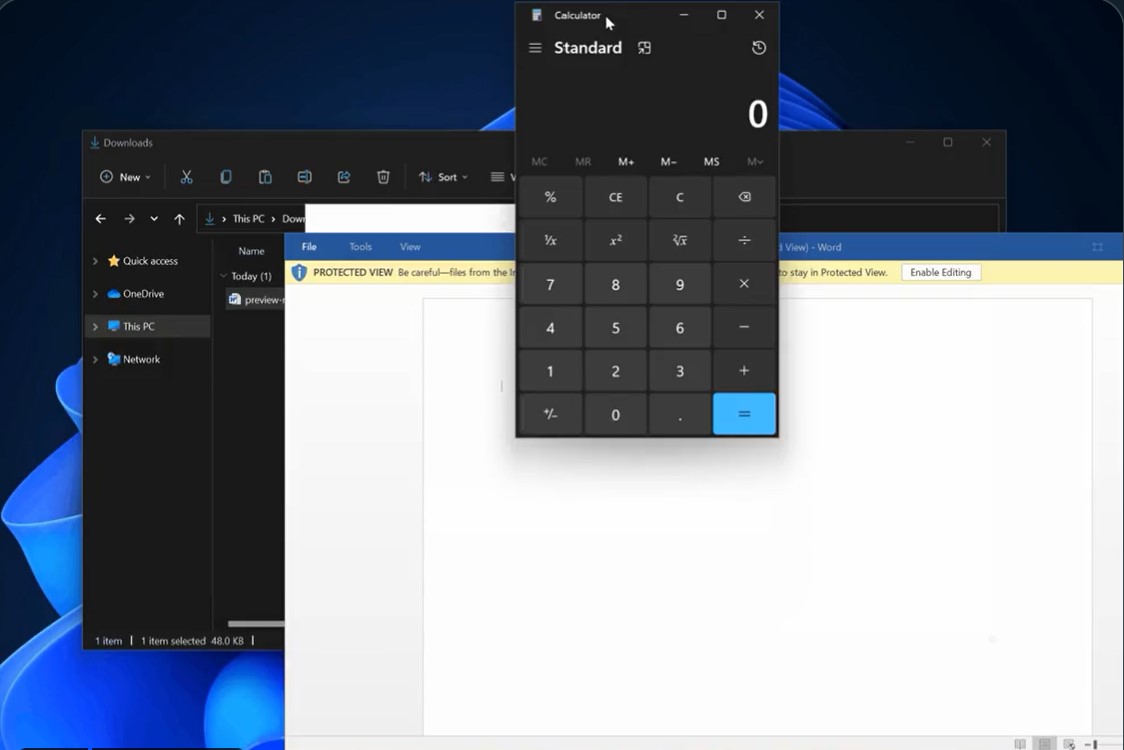The height and width of the screenshot is (750, 1124).
Task: Select Read Mode in Word status bar
Action: (1018, 744)
